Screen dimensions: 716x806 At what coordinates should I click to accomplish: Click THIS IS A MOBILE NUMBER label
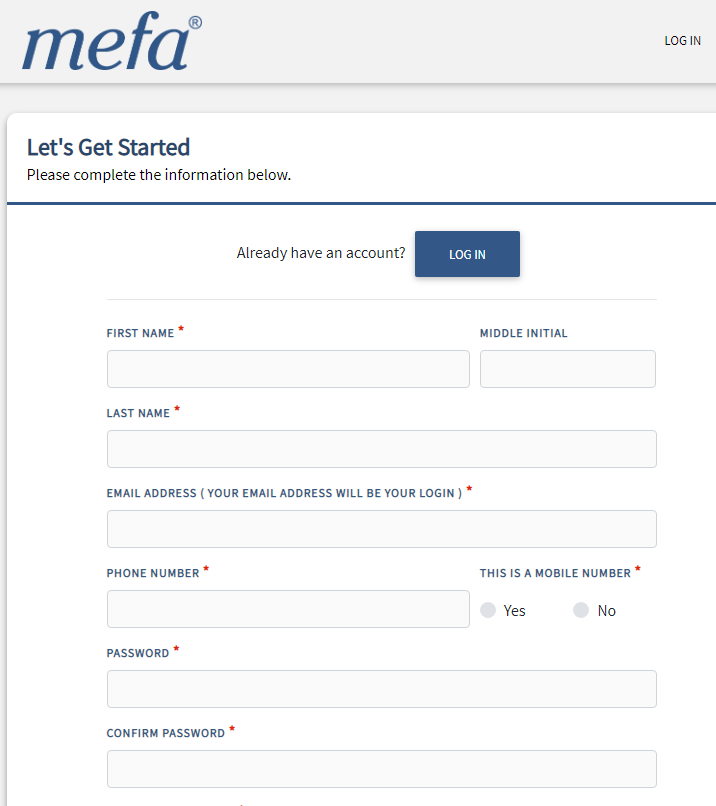[x=555, y=573]
